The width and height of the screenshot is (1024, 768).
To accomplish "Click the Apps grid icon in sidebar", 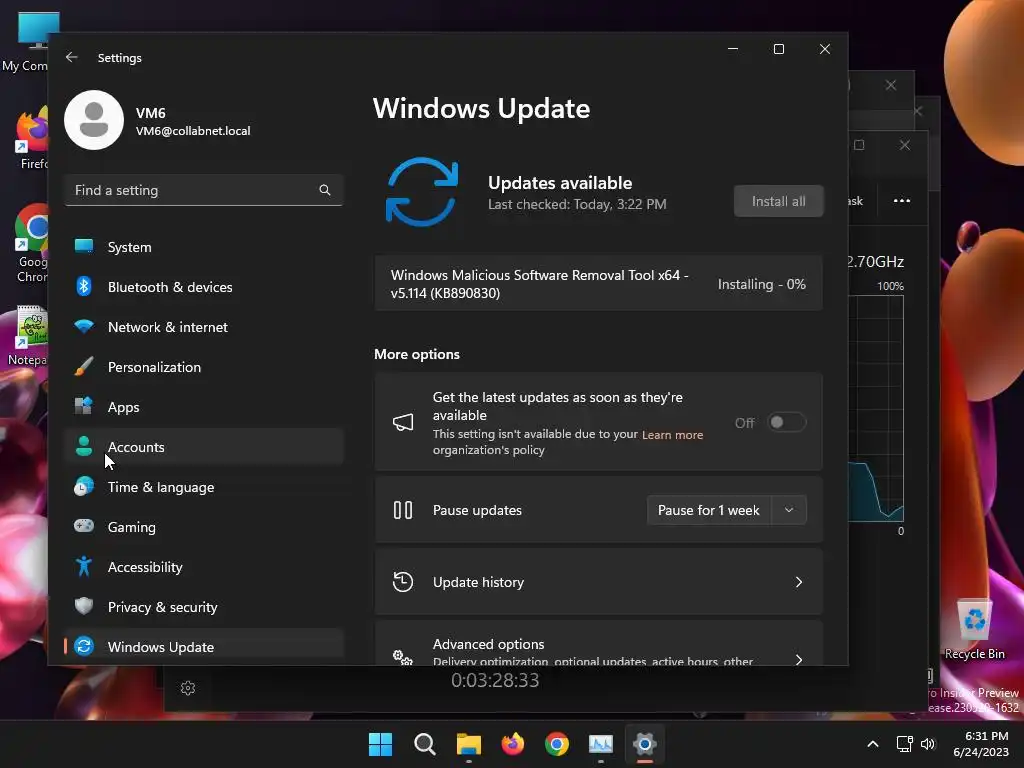I will [84, 406].
